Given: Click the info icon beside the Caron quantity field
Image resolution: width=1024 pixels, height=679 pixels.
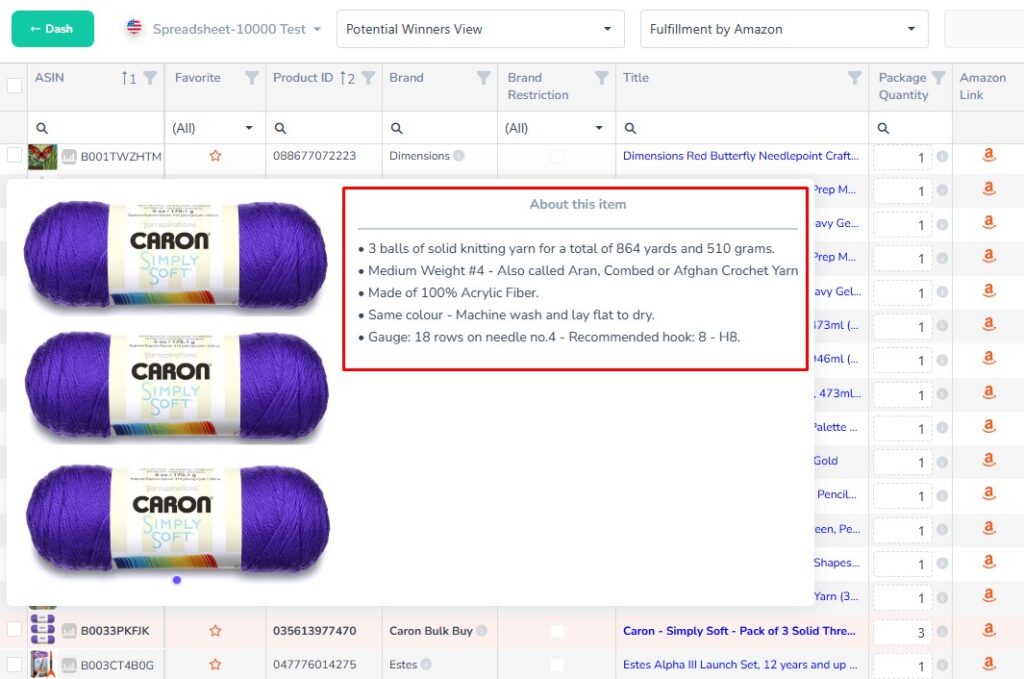Looking at the screenshot, I should tap(944, 633).
